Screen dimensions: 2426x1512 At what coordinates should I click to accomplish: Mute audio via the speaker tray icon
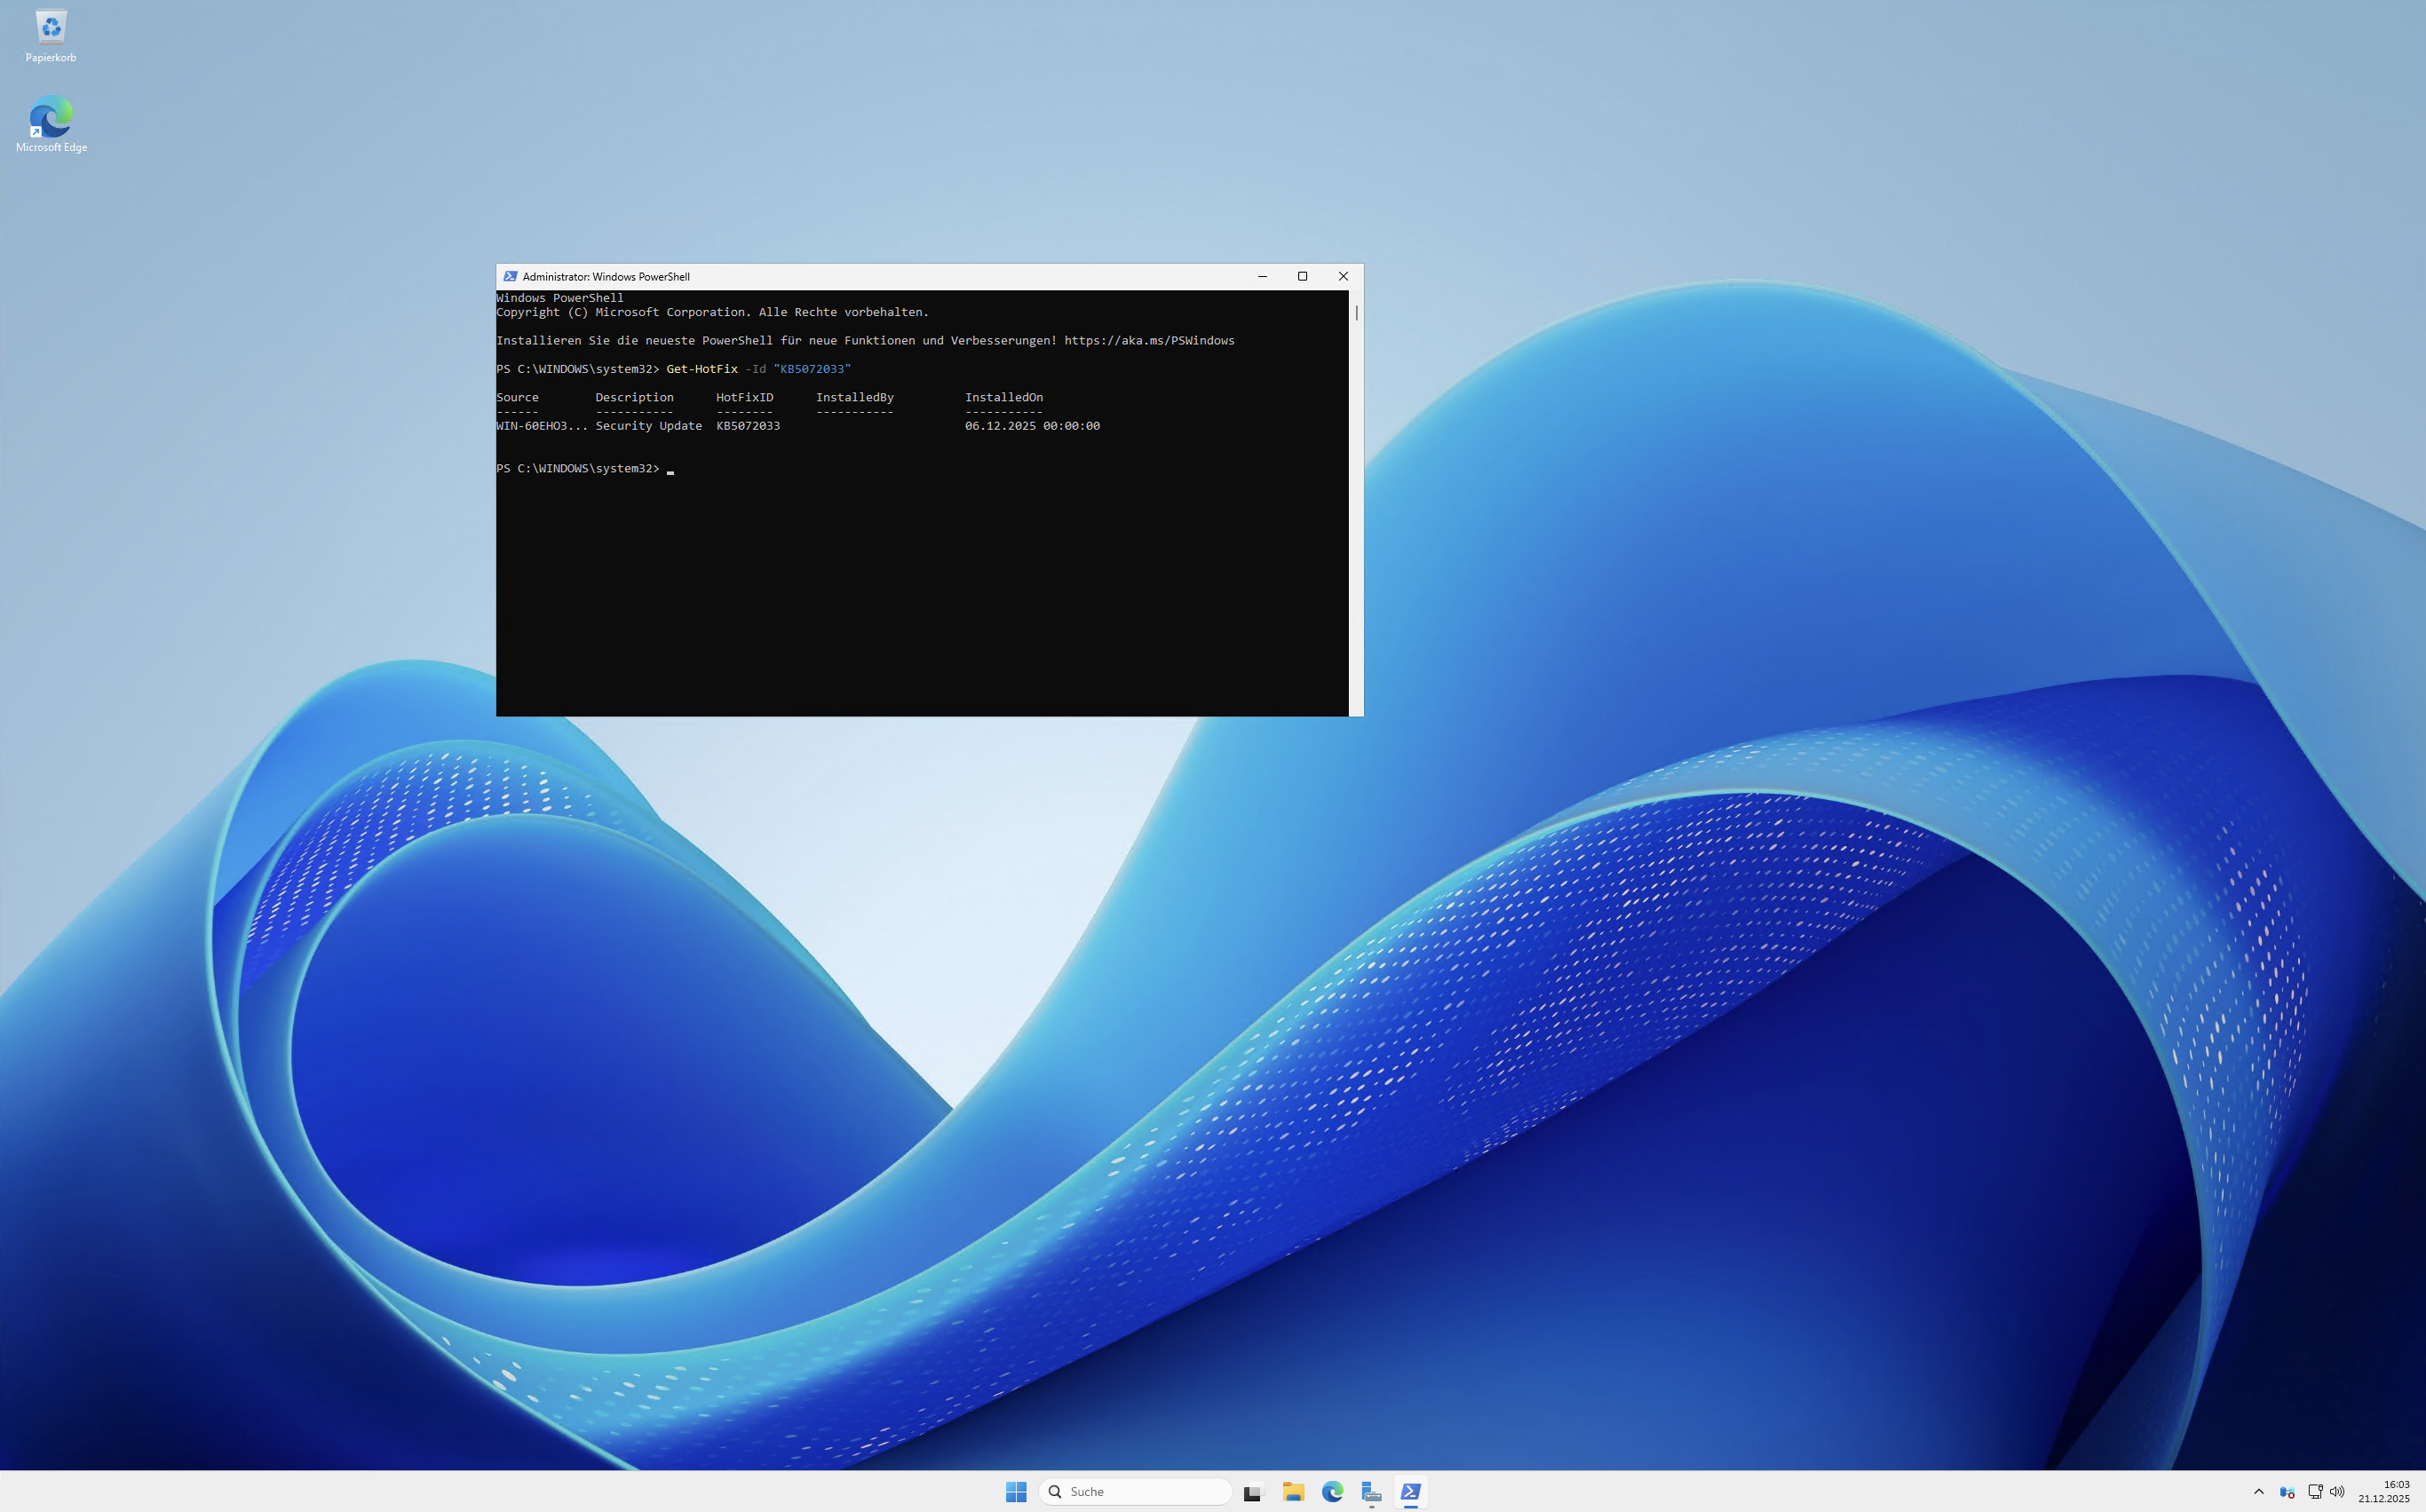(x=2338, y=1492)
